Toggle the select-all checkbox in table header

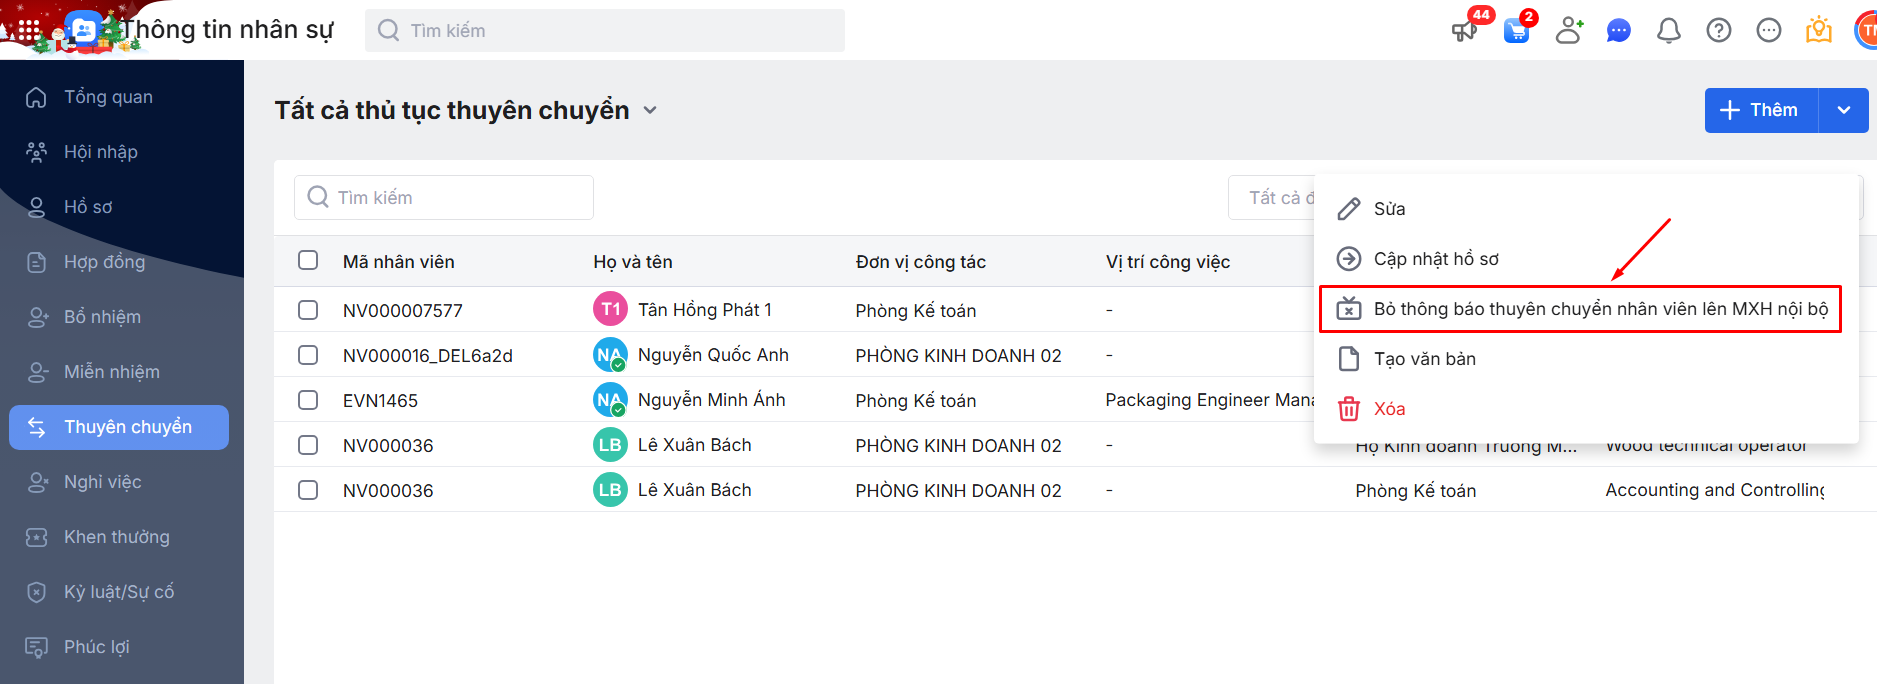pos(308,260)
